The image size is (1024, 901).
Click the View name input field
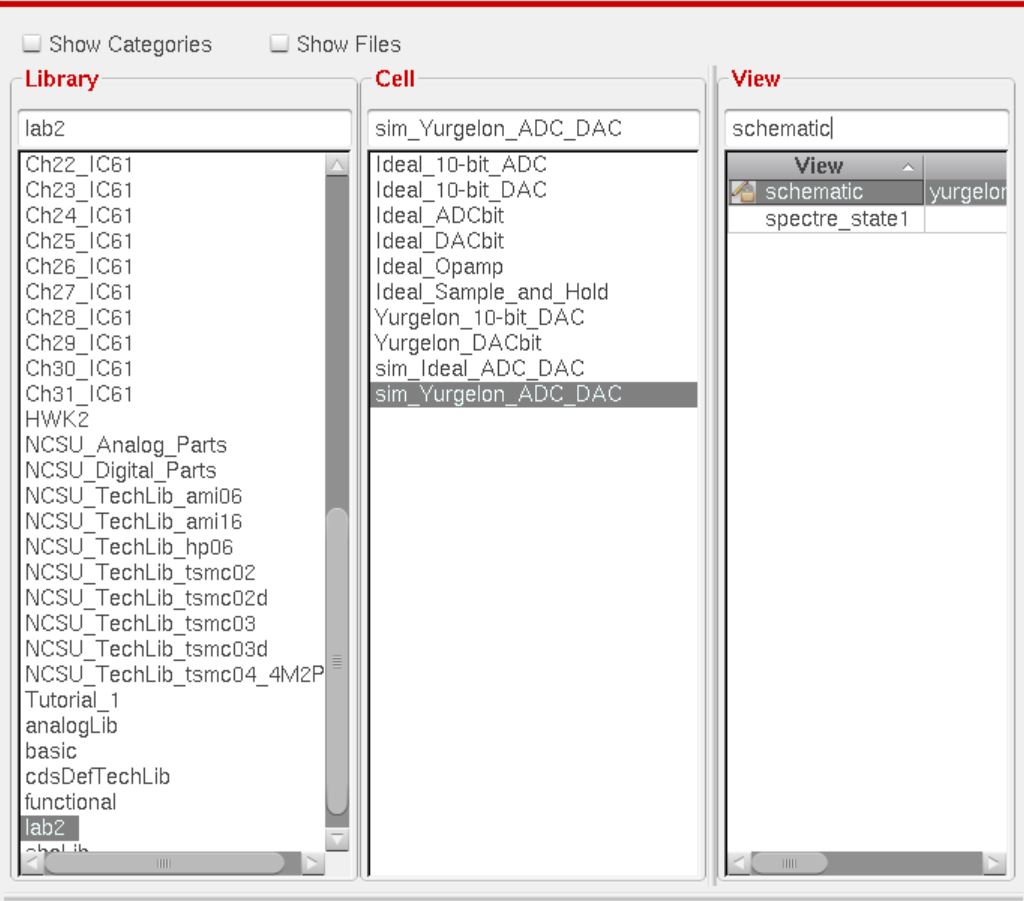pos(866,128)
